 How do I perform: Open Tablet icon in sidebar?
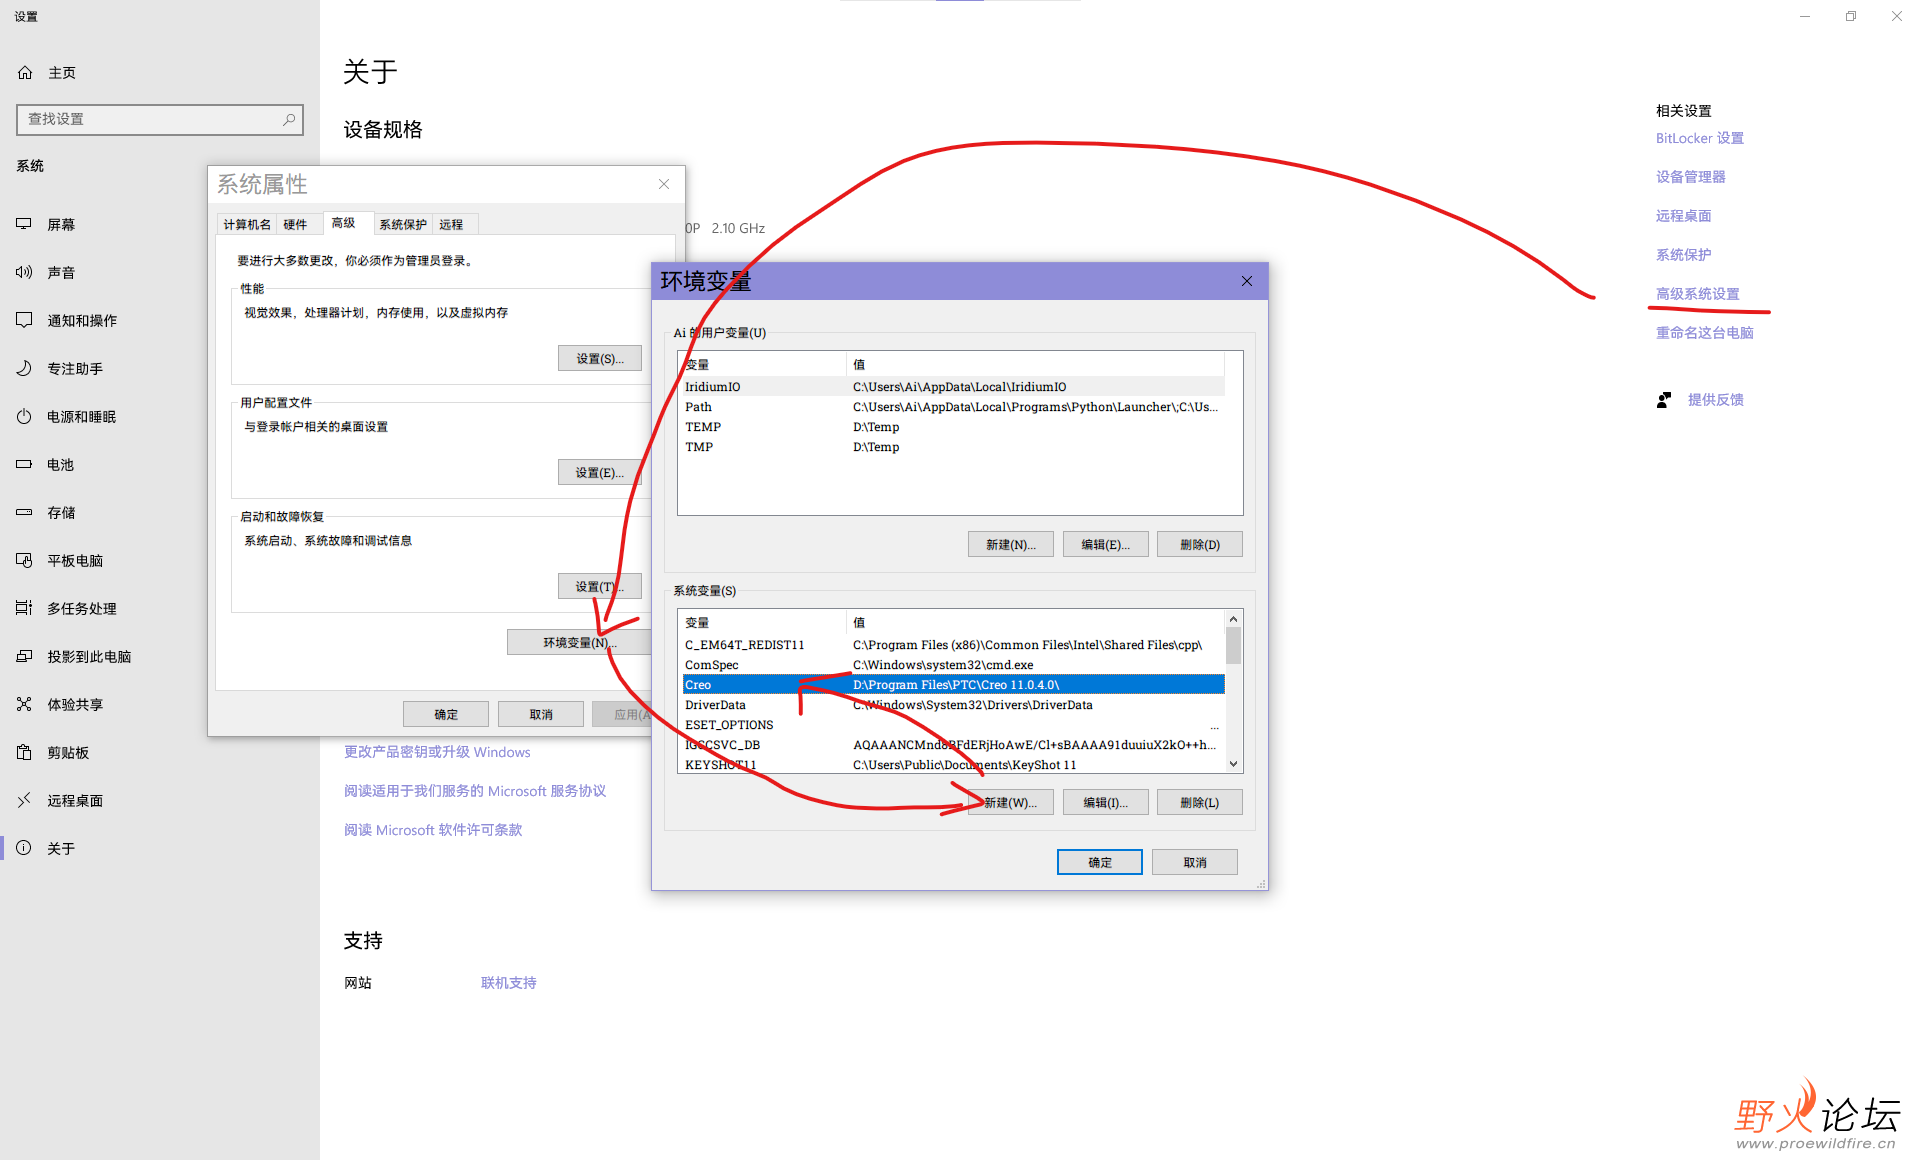point(24,560)
